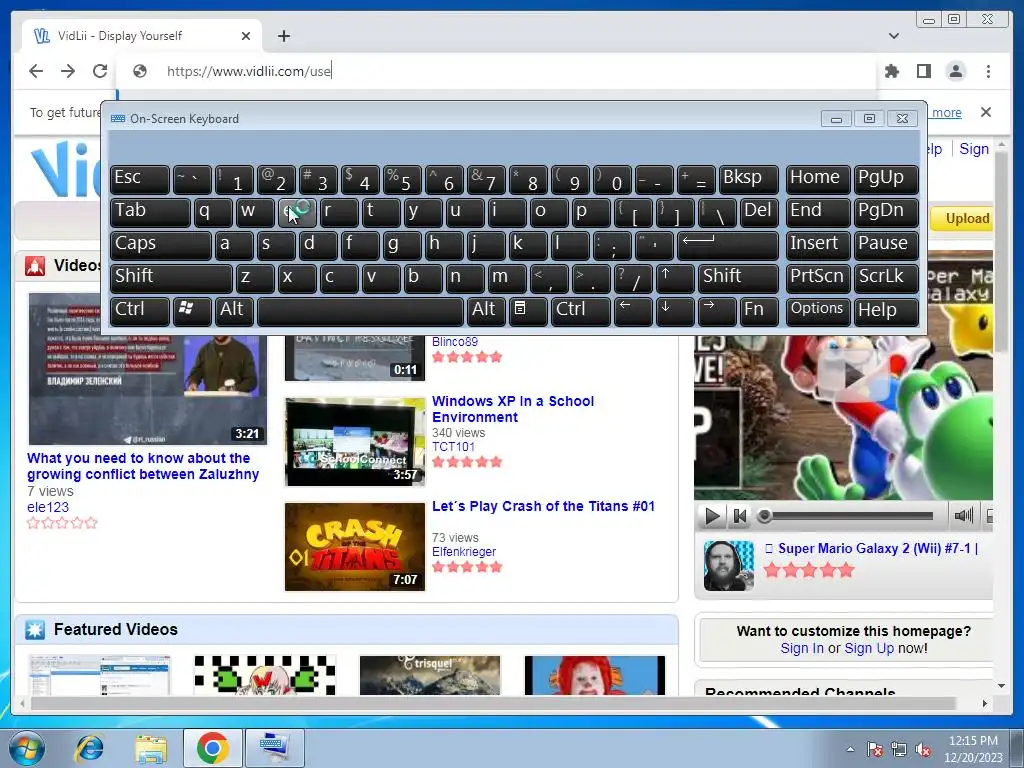The height and width of the screenshot is (768, 1024).
Task: Toggle the left Shift key
Action: [171, 278]
